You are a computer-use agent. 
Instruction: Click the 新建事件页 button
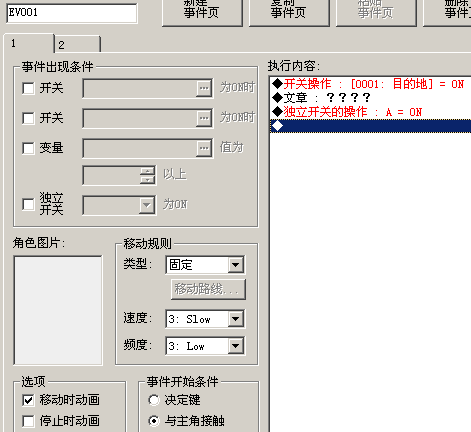[202, 12]
